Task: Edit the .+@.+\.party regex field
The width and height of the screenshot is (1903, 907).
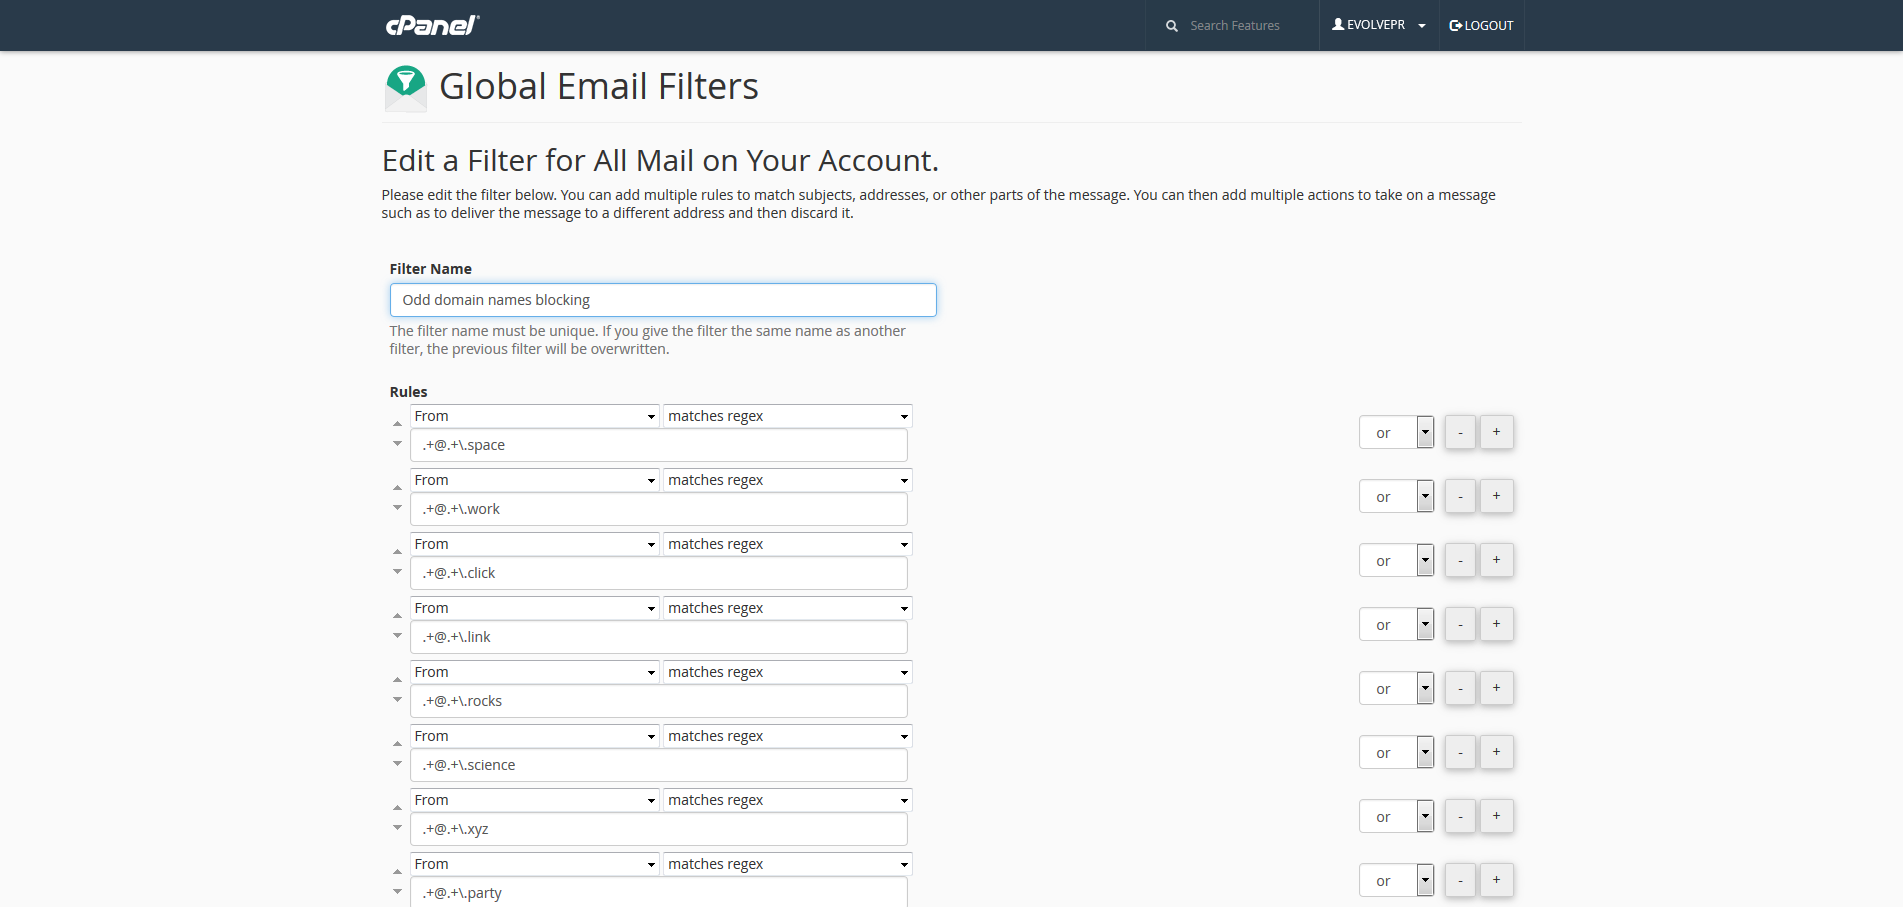Action: pyautogui.click(x=659, y=892)
